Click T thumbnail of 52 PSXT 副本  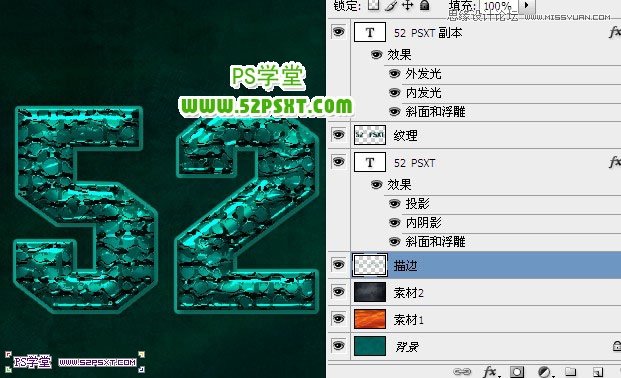[370, 32]
